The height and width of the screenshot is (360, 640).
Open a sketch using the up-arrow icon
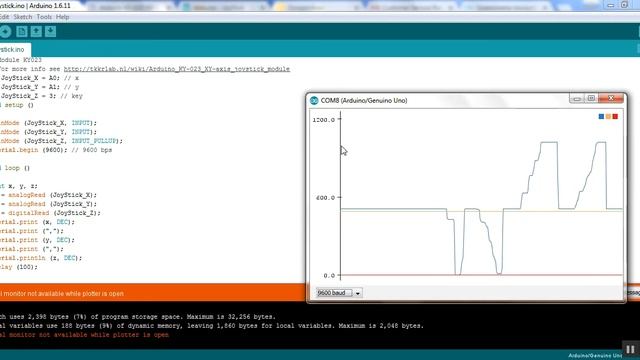36,31
